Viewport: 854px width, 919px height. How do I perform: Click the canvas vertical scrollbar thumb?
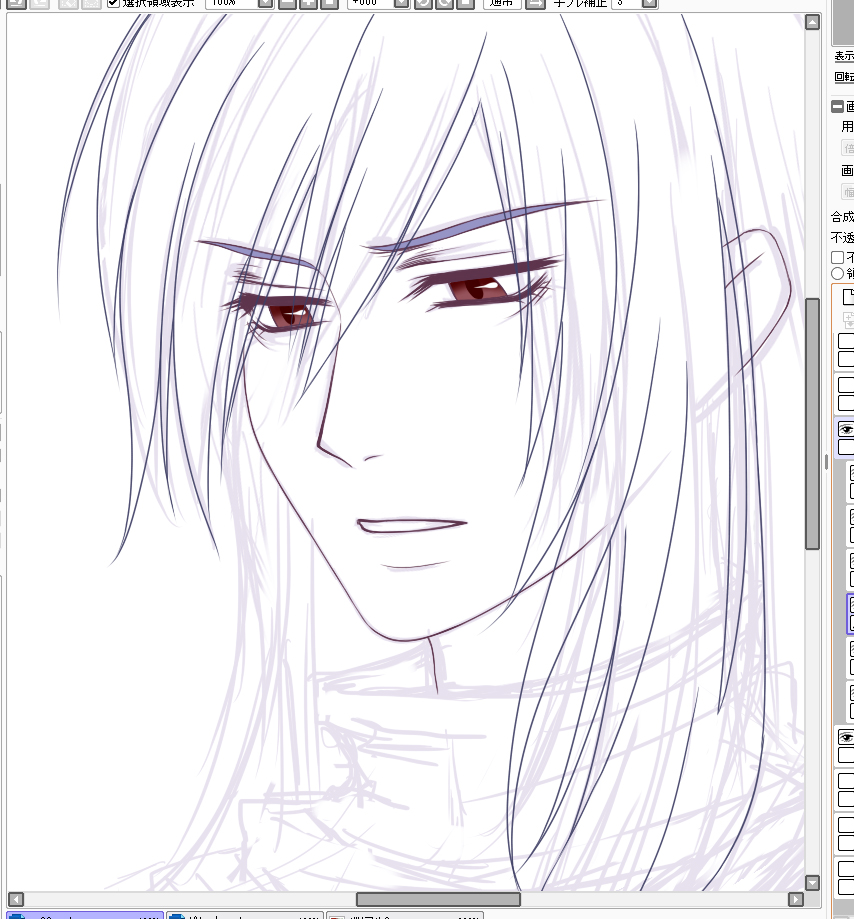[x=813, y=422]
